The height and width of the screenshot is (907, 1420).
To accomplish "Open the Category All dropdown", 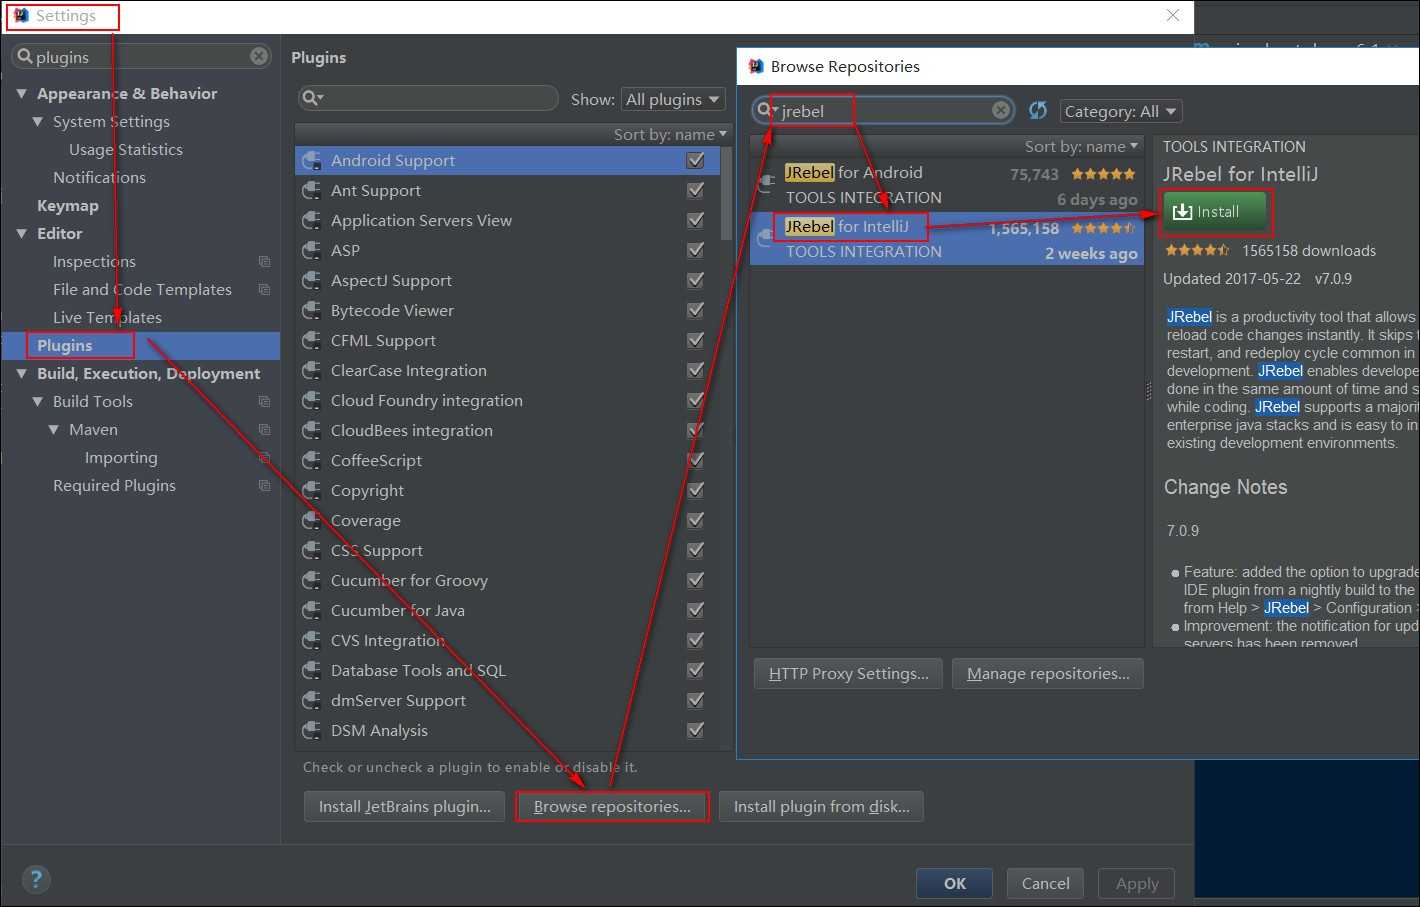I will point(1120,111).
